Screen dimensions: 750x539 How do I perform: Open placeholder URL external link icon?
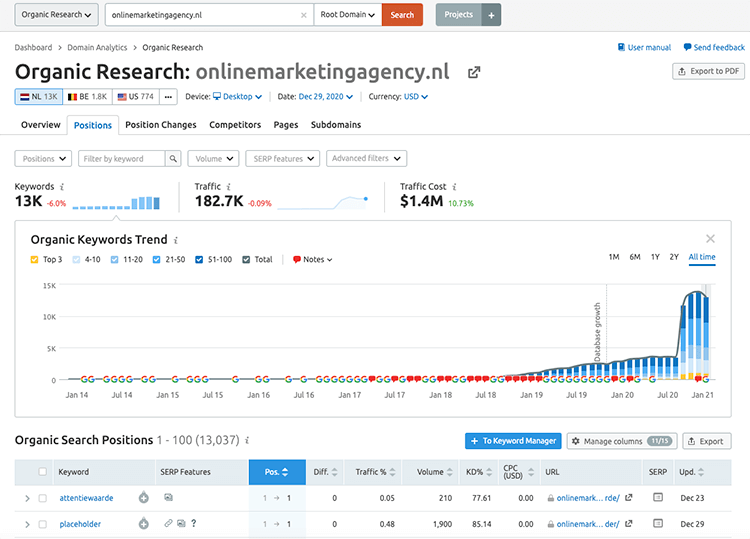click(629, 524)
